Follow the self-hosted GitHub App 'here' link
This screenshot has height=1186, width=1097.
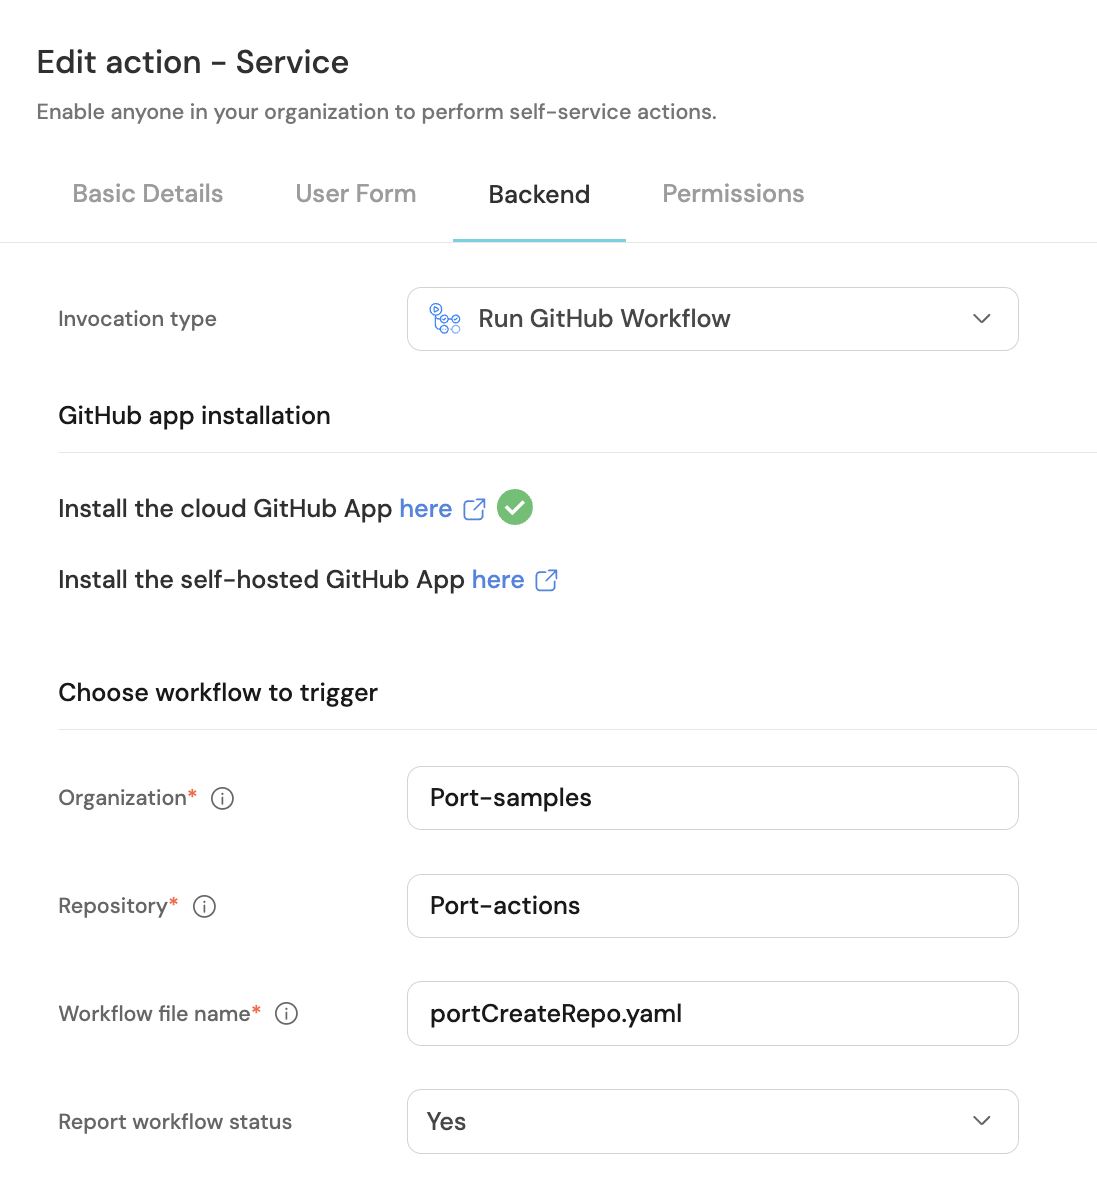pos(498,579)
